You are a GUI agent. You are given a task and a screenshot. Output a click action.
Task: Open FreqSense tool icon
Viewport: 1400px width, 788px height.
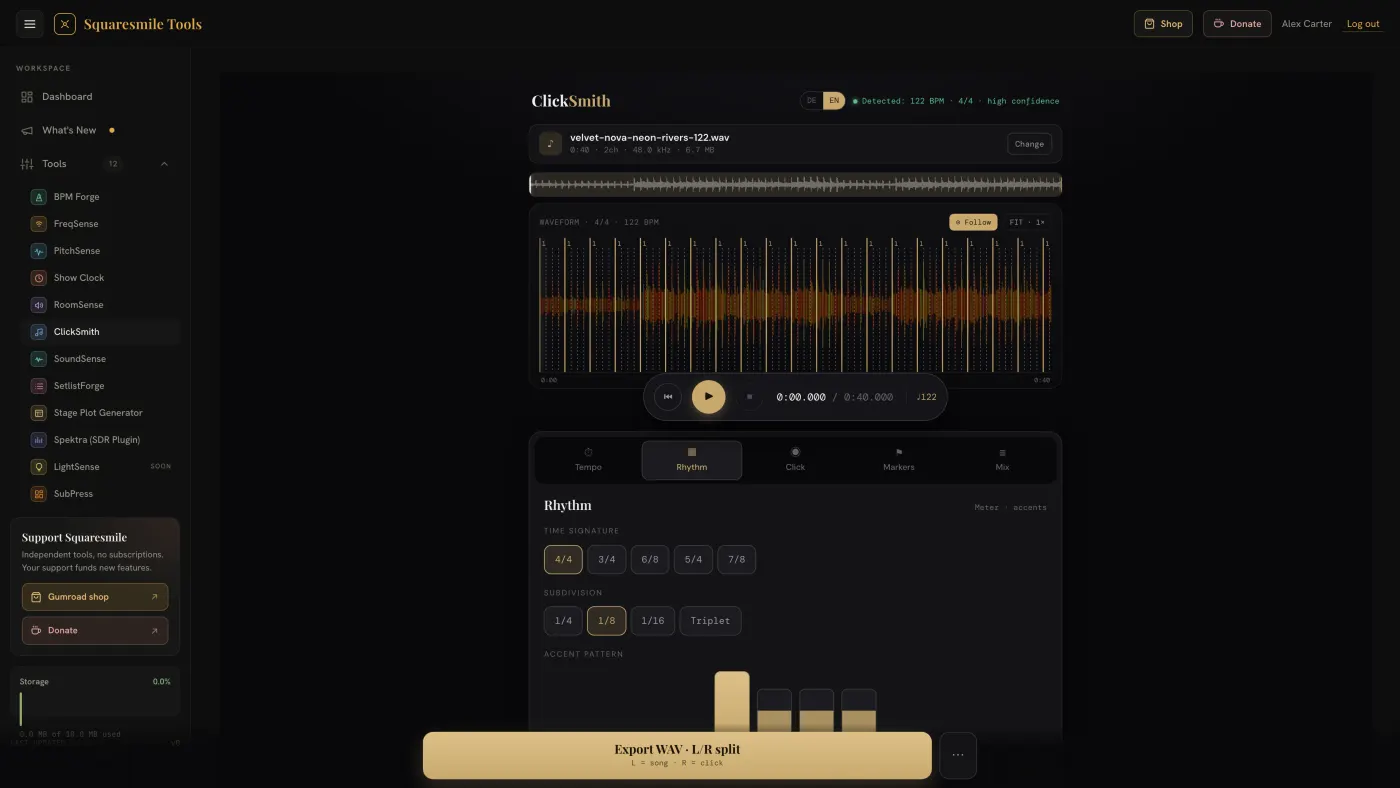(x=39, y=224)
